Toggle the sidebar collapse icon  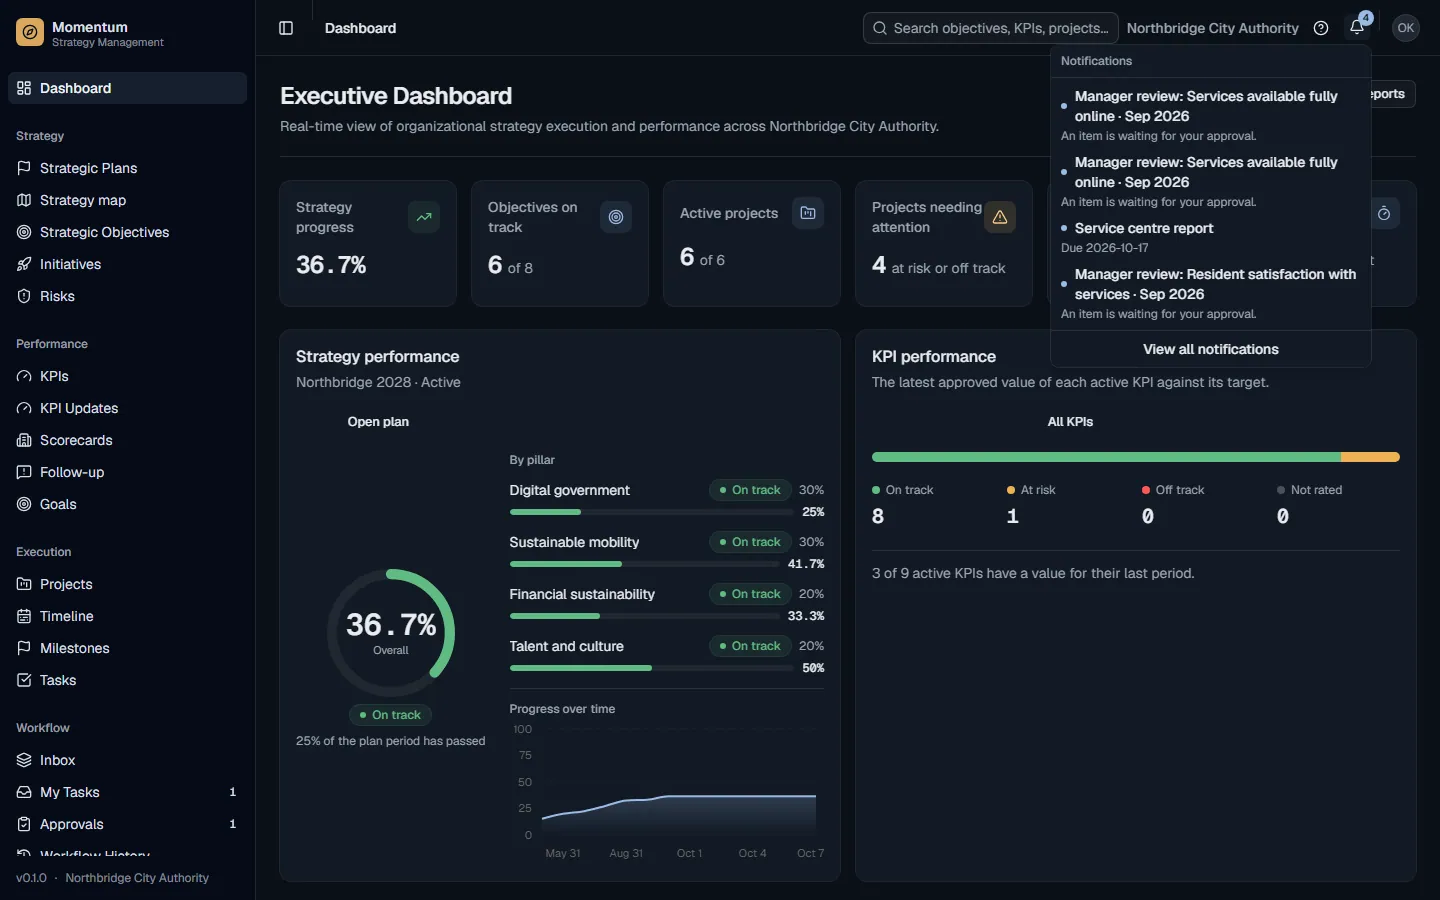[286, 28]
